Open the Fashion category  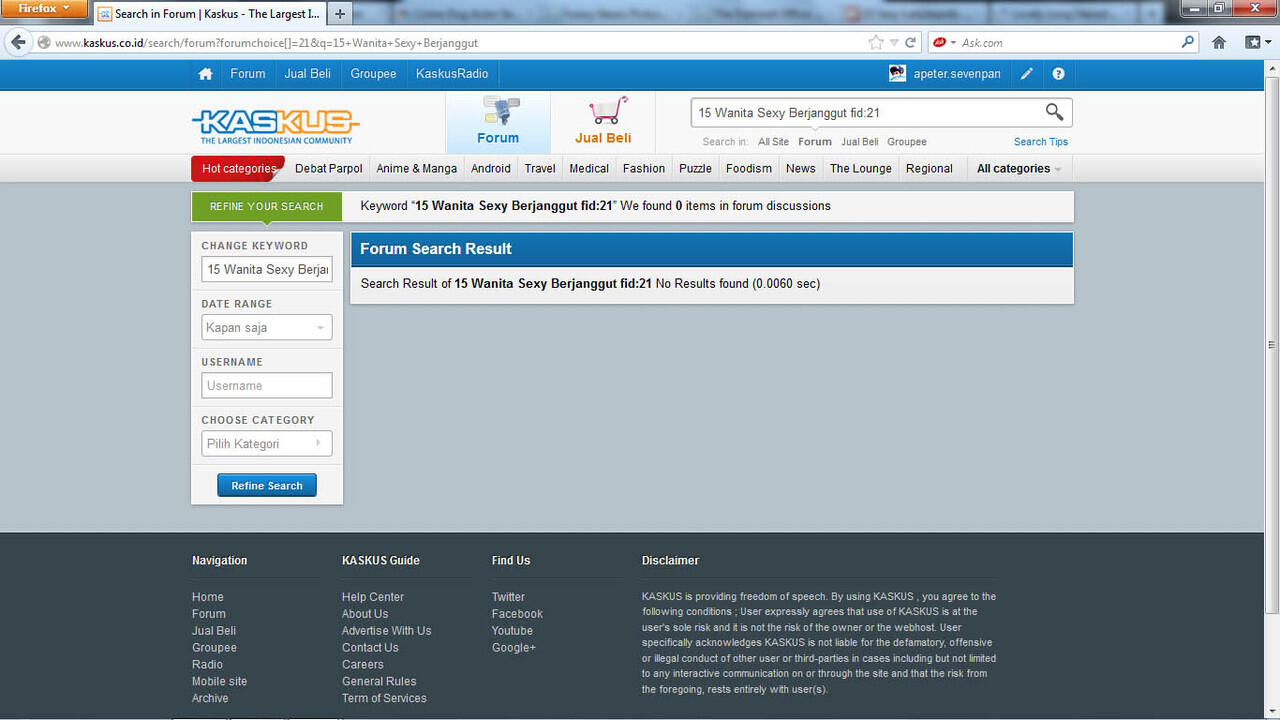(644, 168)
